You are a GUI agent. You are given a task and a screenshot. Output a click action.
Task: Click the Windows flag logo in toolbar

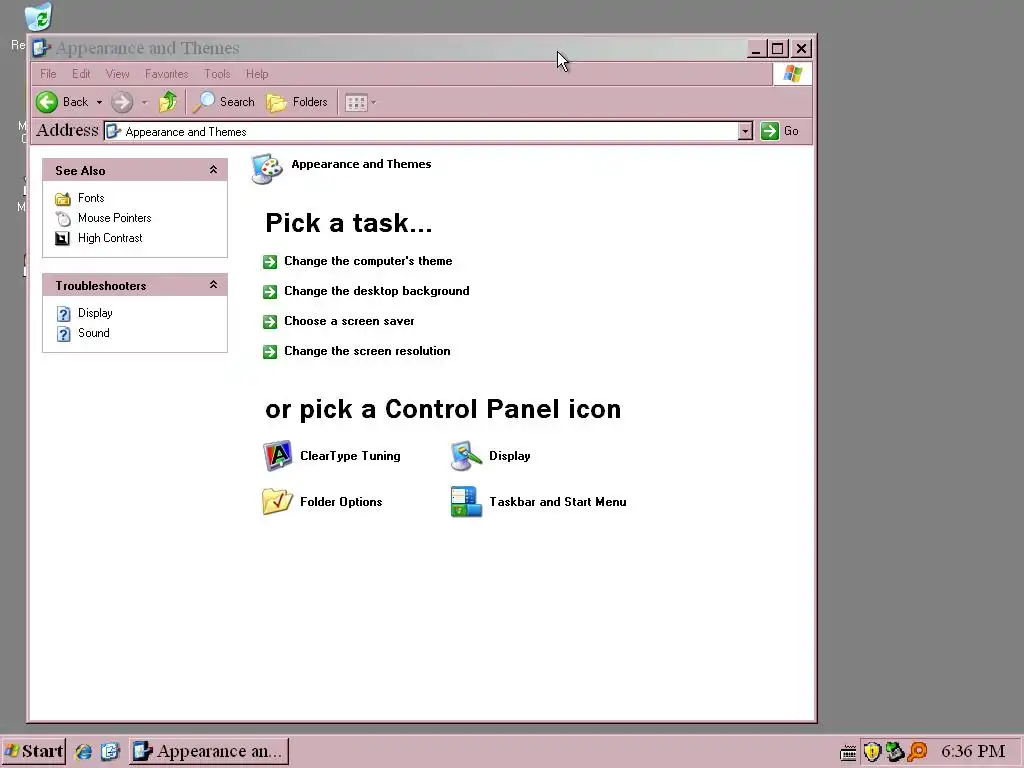[x=792, y=74]
